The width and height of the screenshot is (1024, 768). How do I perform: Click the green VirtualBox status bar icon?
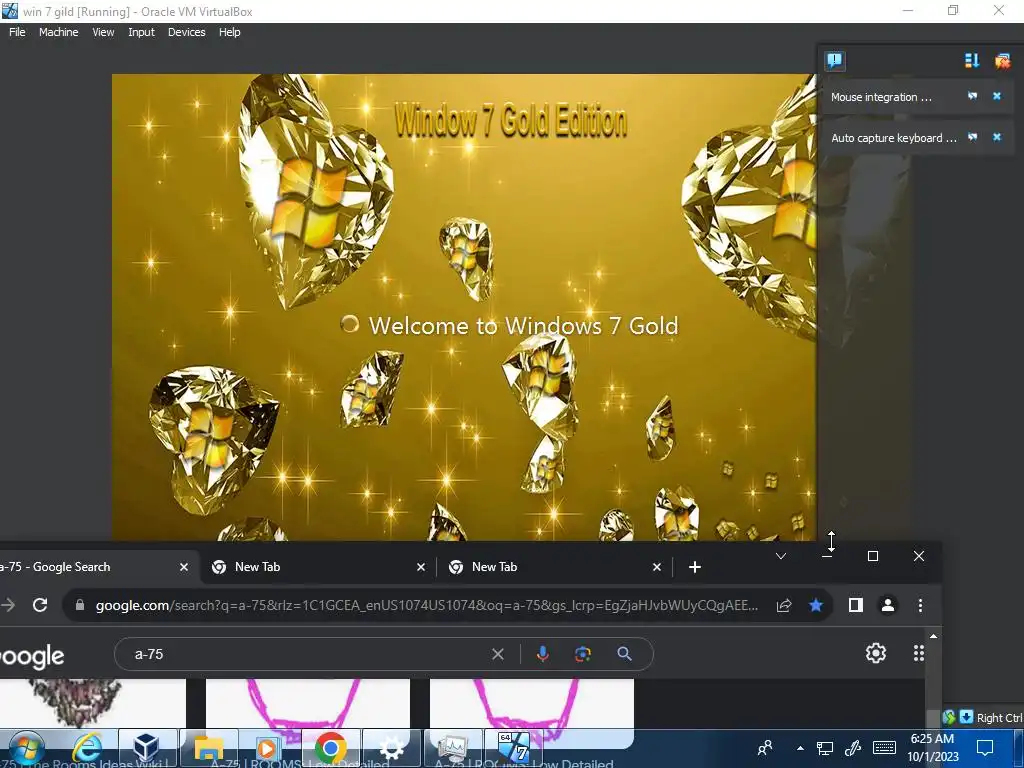click(x=949, y=717)
